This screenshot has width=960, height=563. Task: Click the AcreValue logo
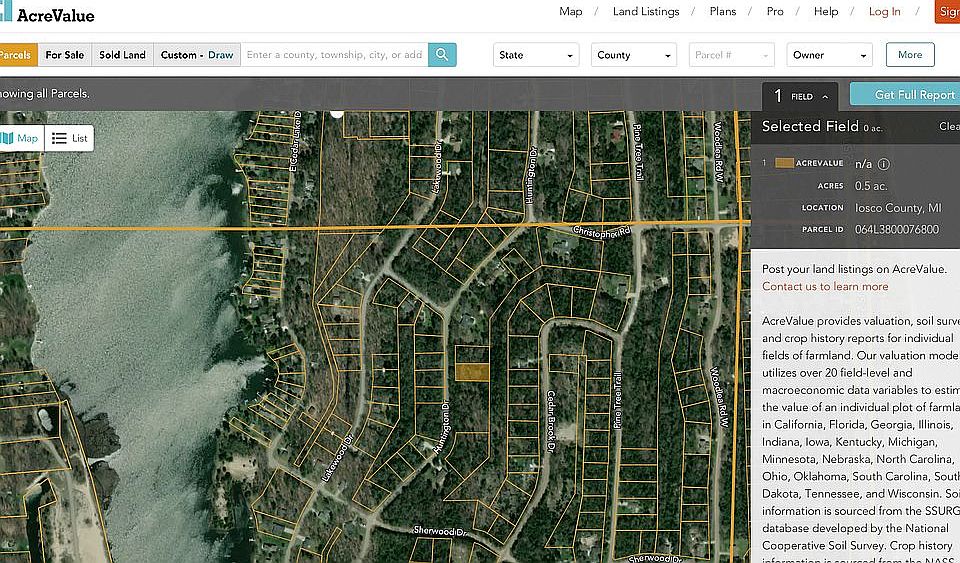point(47,13)
